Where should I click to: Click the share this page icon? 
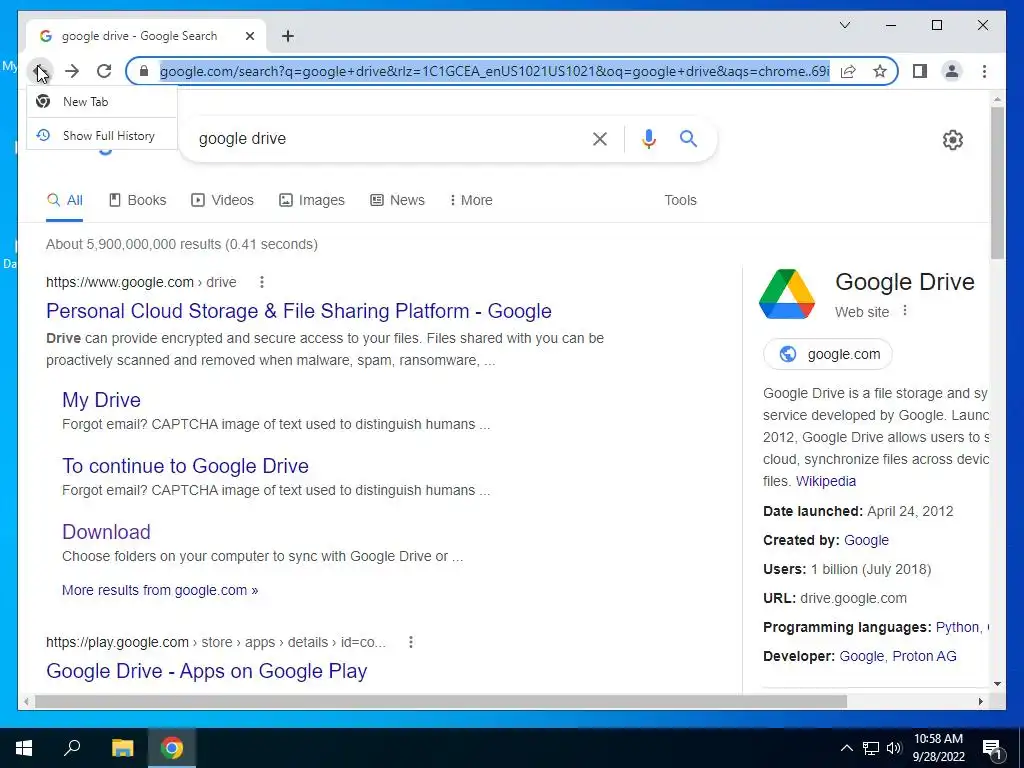tap(848, 71)
